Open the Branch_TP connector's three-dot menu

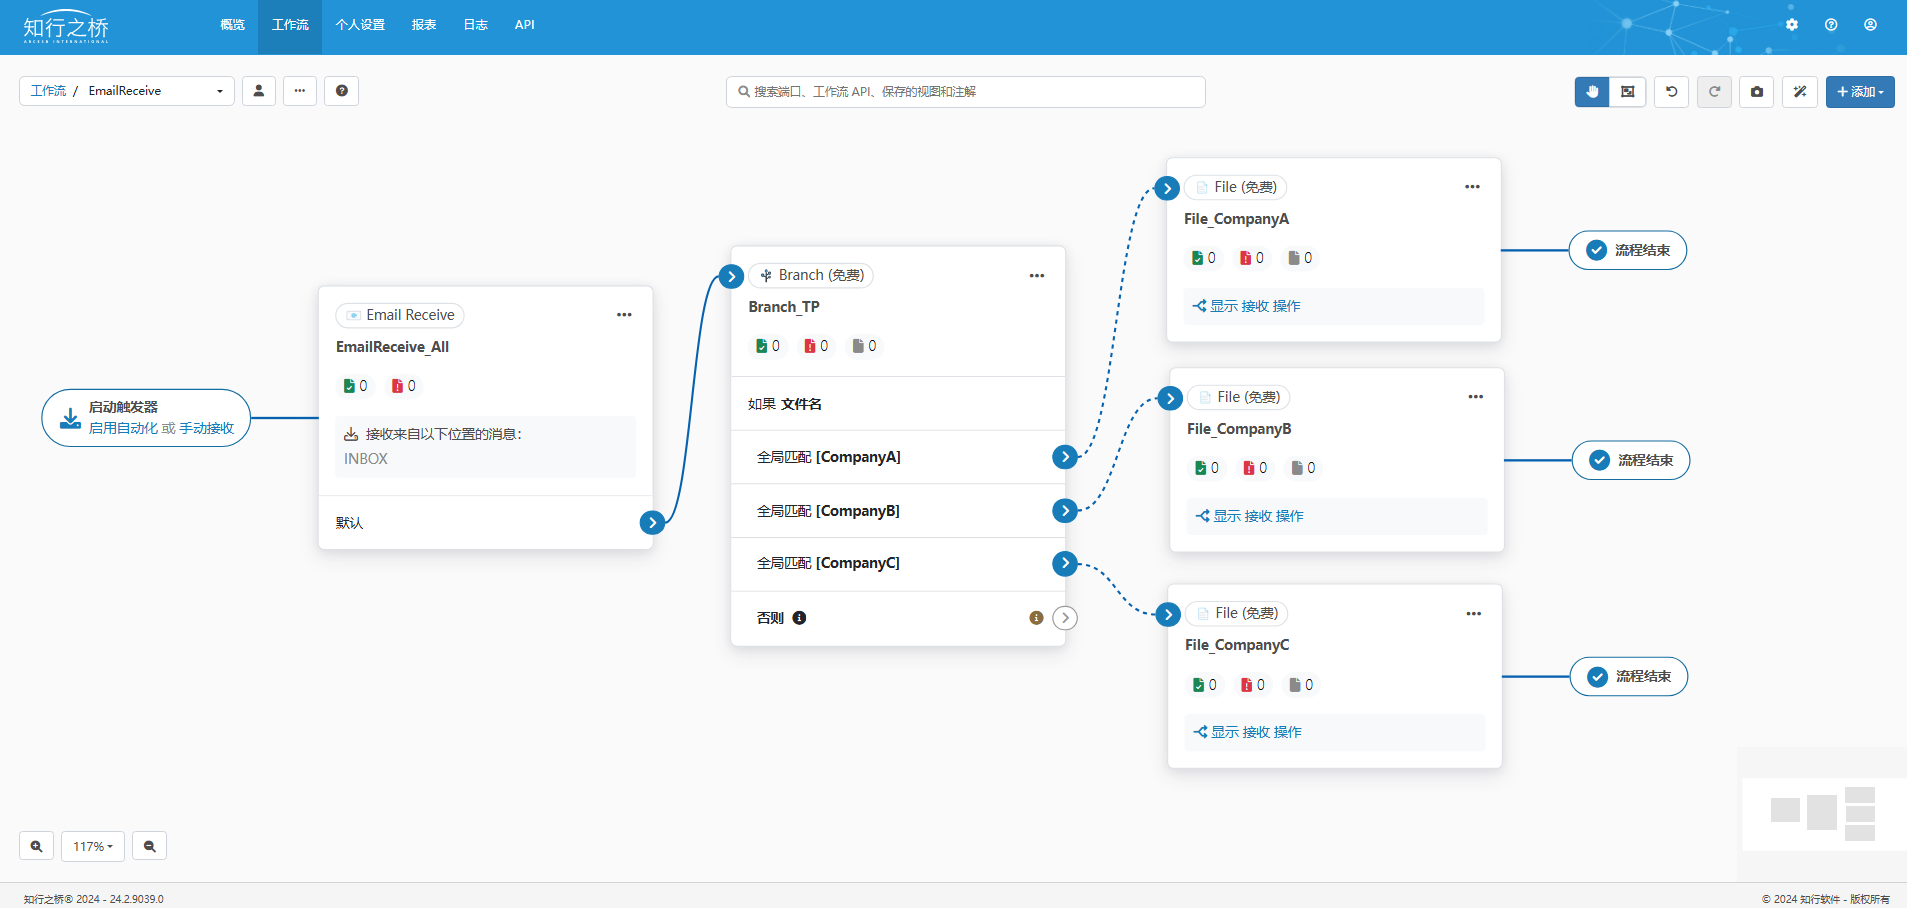pos(1037,276)
